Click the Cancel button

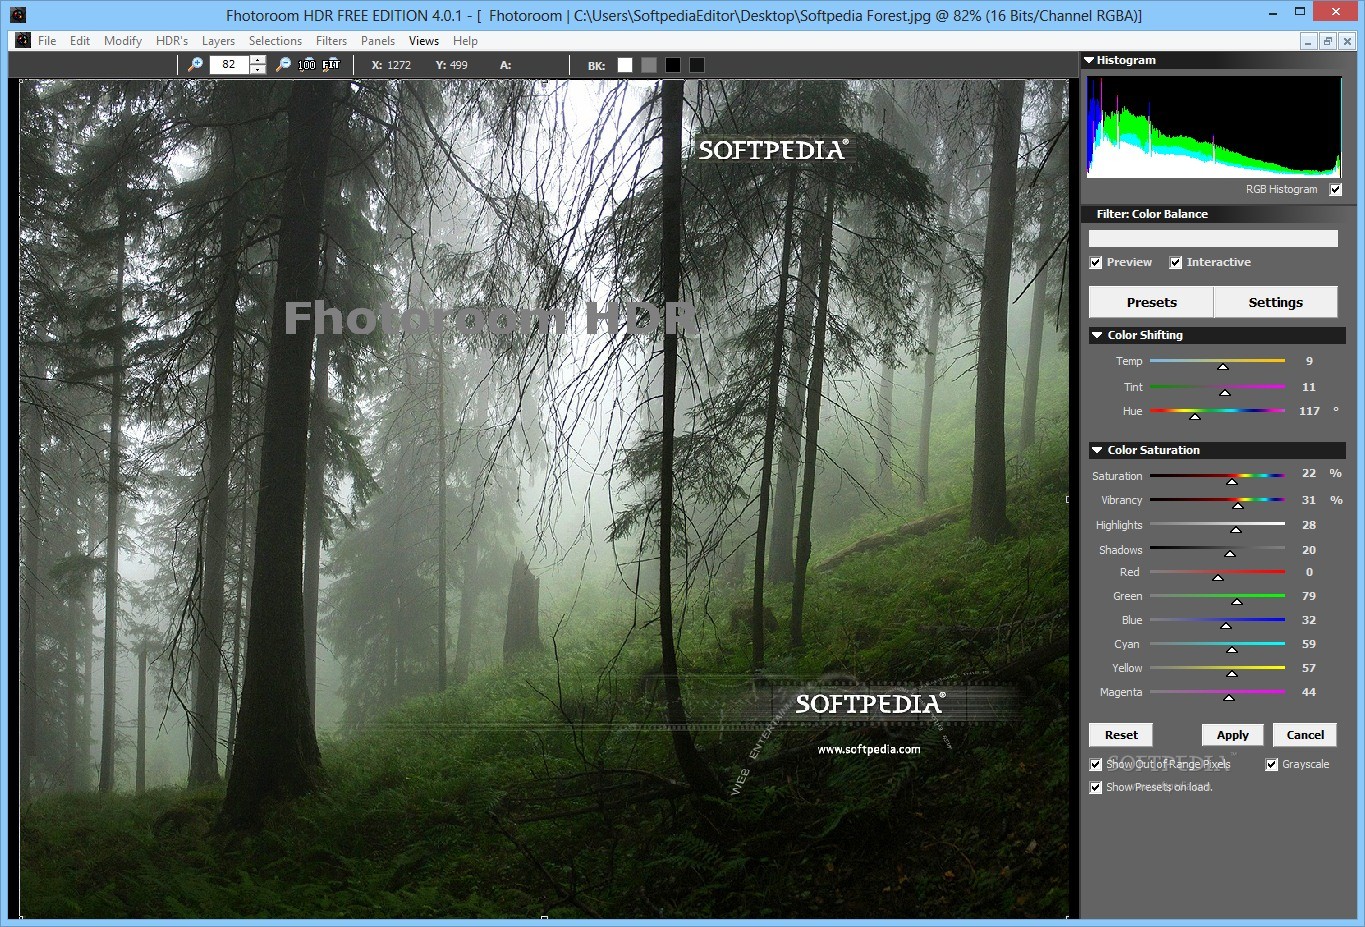click(x=1305, y=735)
